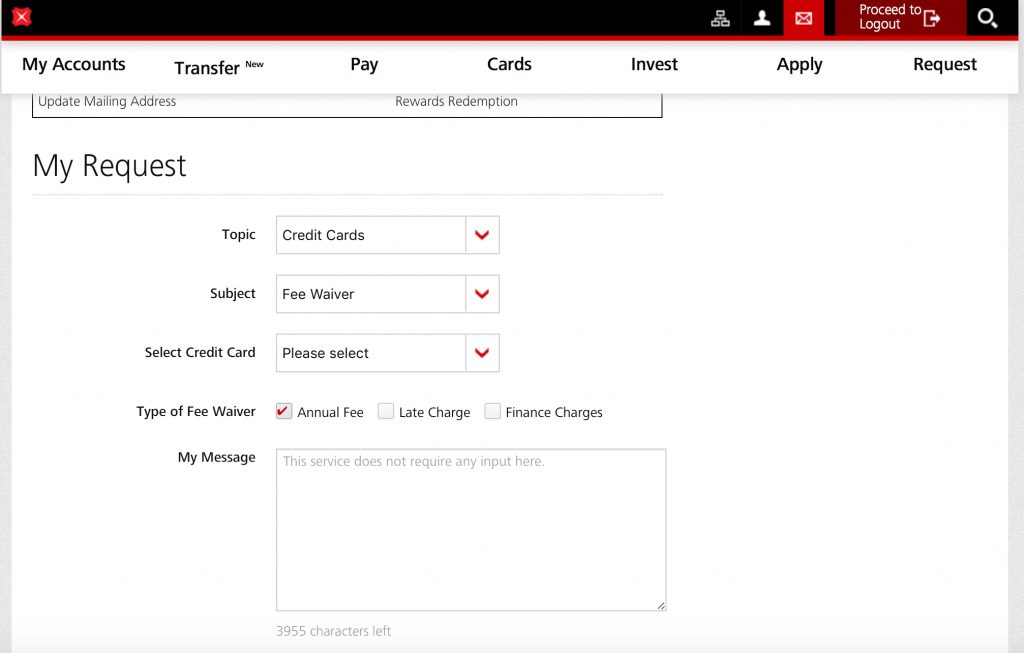Check the Finance Charges checkbox
This screenshot has height=653, width=1024.
(x=492, y=411)
